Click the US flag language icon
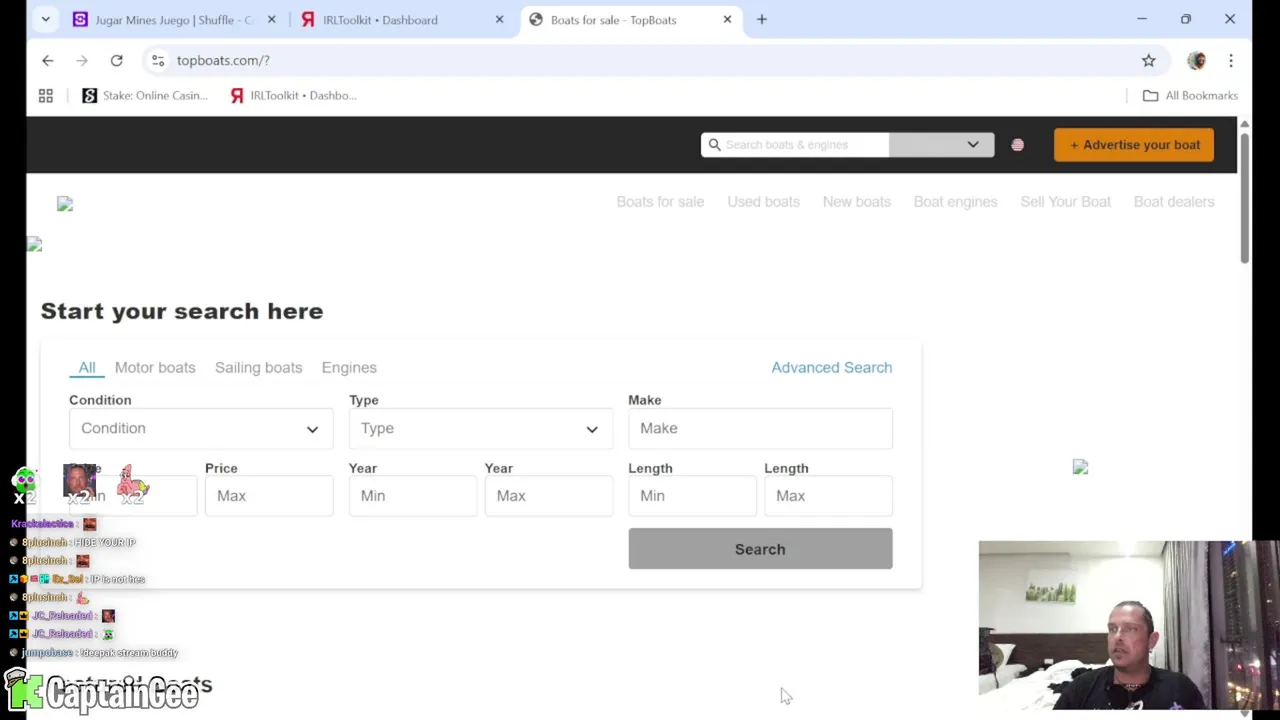1280x720 pixels. (1017, 145)
